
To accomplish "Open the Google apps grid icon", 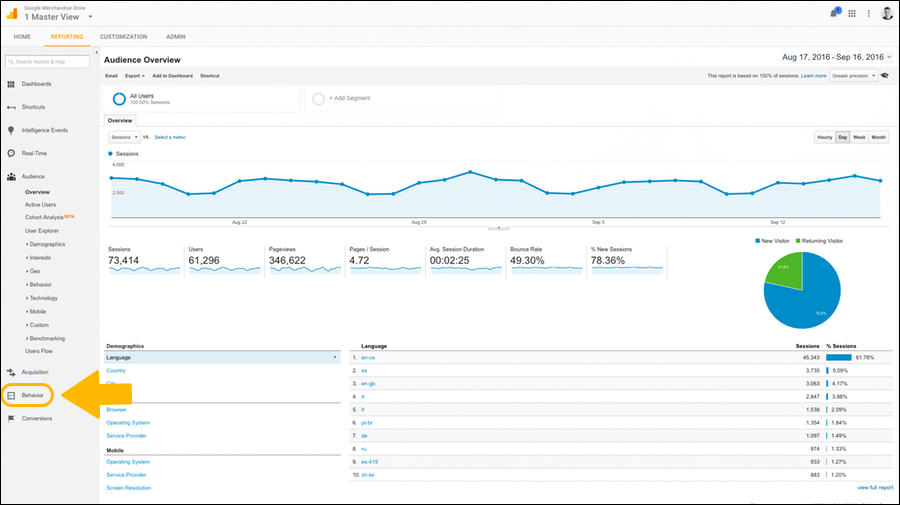I will pyautogui.click(x=852, y=13).
